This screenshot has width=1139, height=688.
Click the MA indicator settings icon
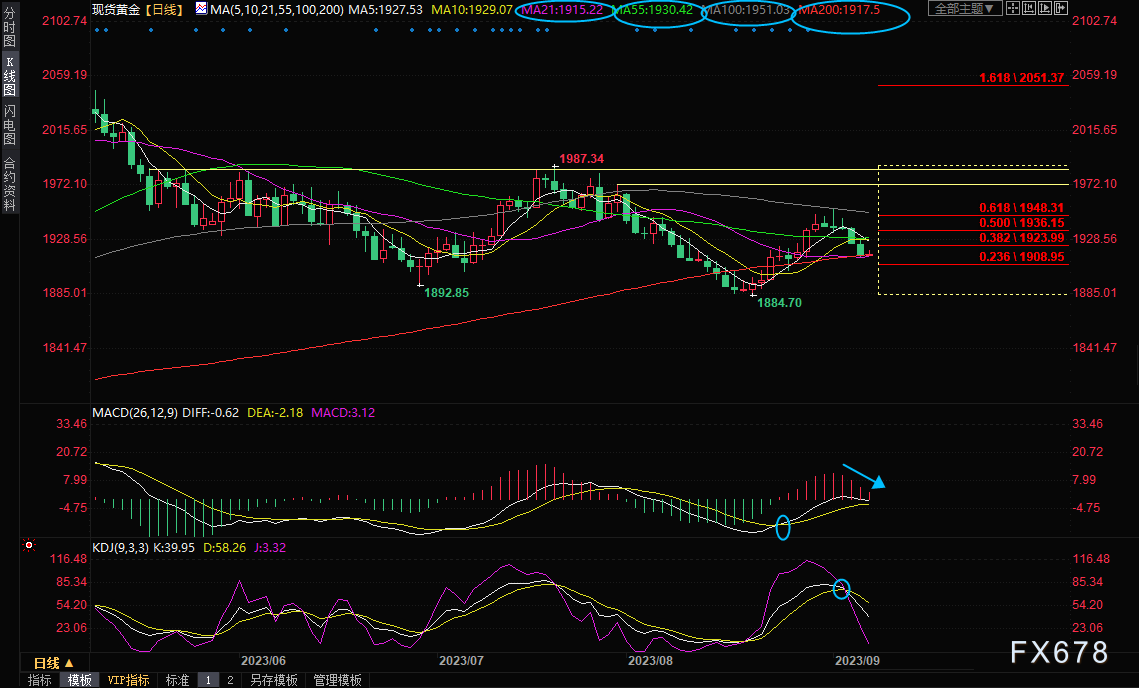pyautogui.click(x=201, y=9)
